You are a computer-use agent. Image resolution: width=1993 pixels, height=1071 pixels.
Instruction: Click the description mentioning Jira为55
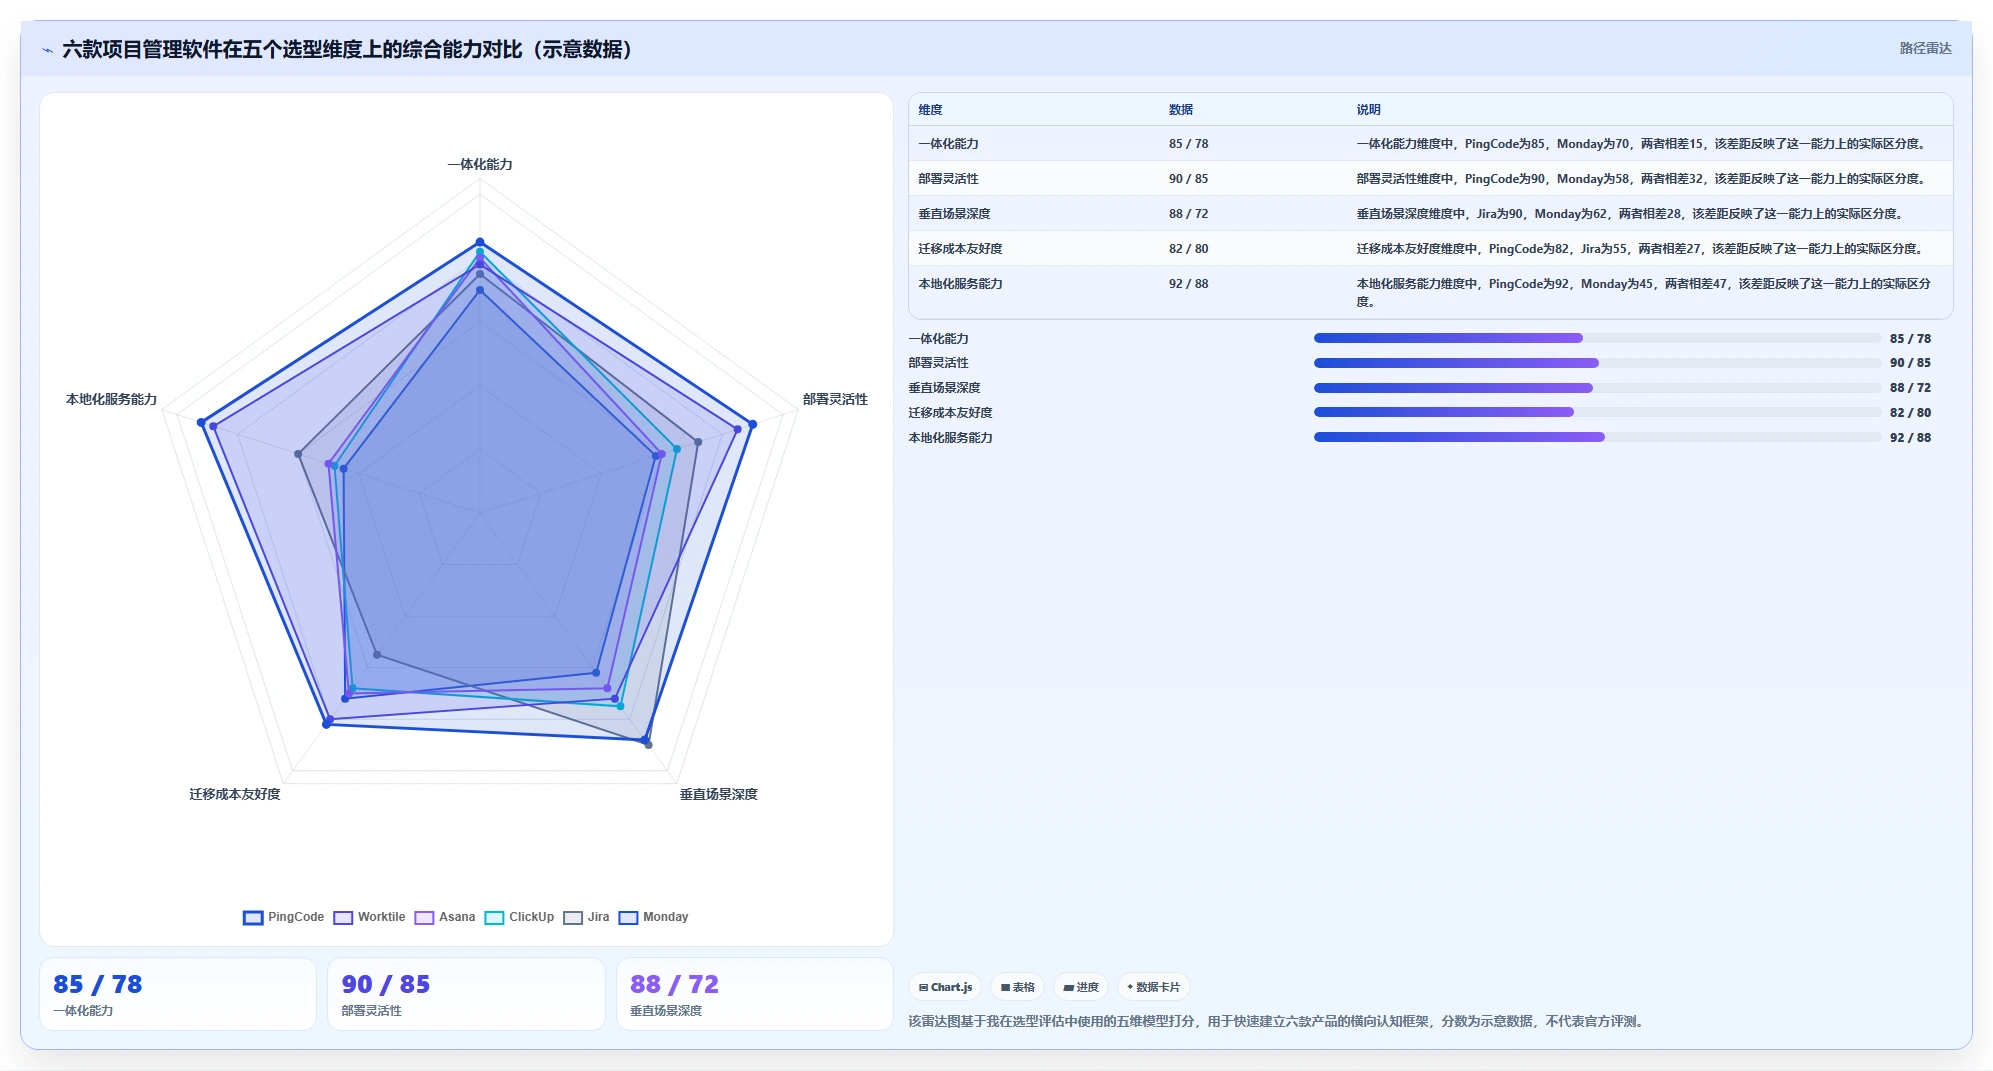tap(1641, 249)
